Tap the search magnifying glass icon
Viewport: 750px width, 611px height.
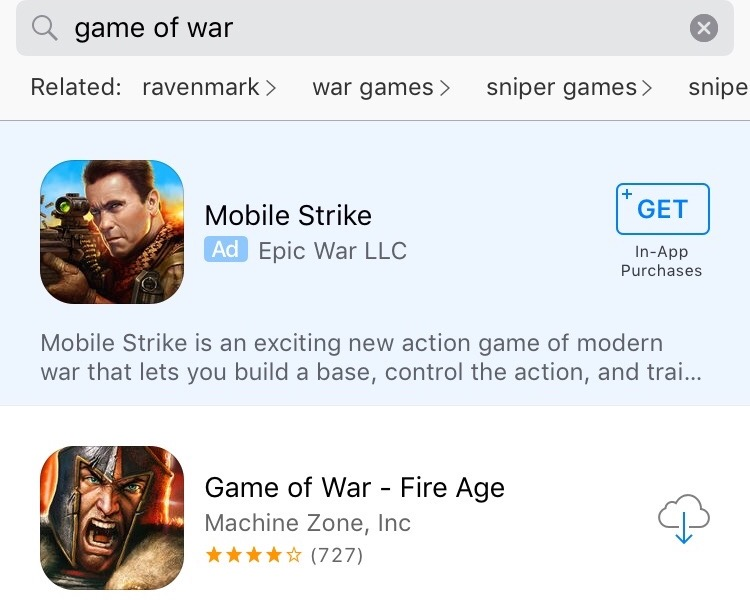click(44, 28)
